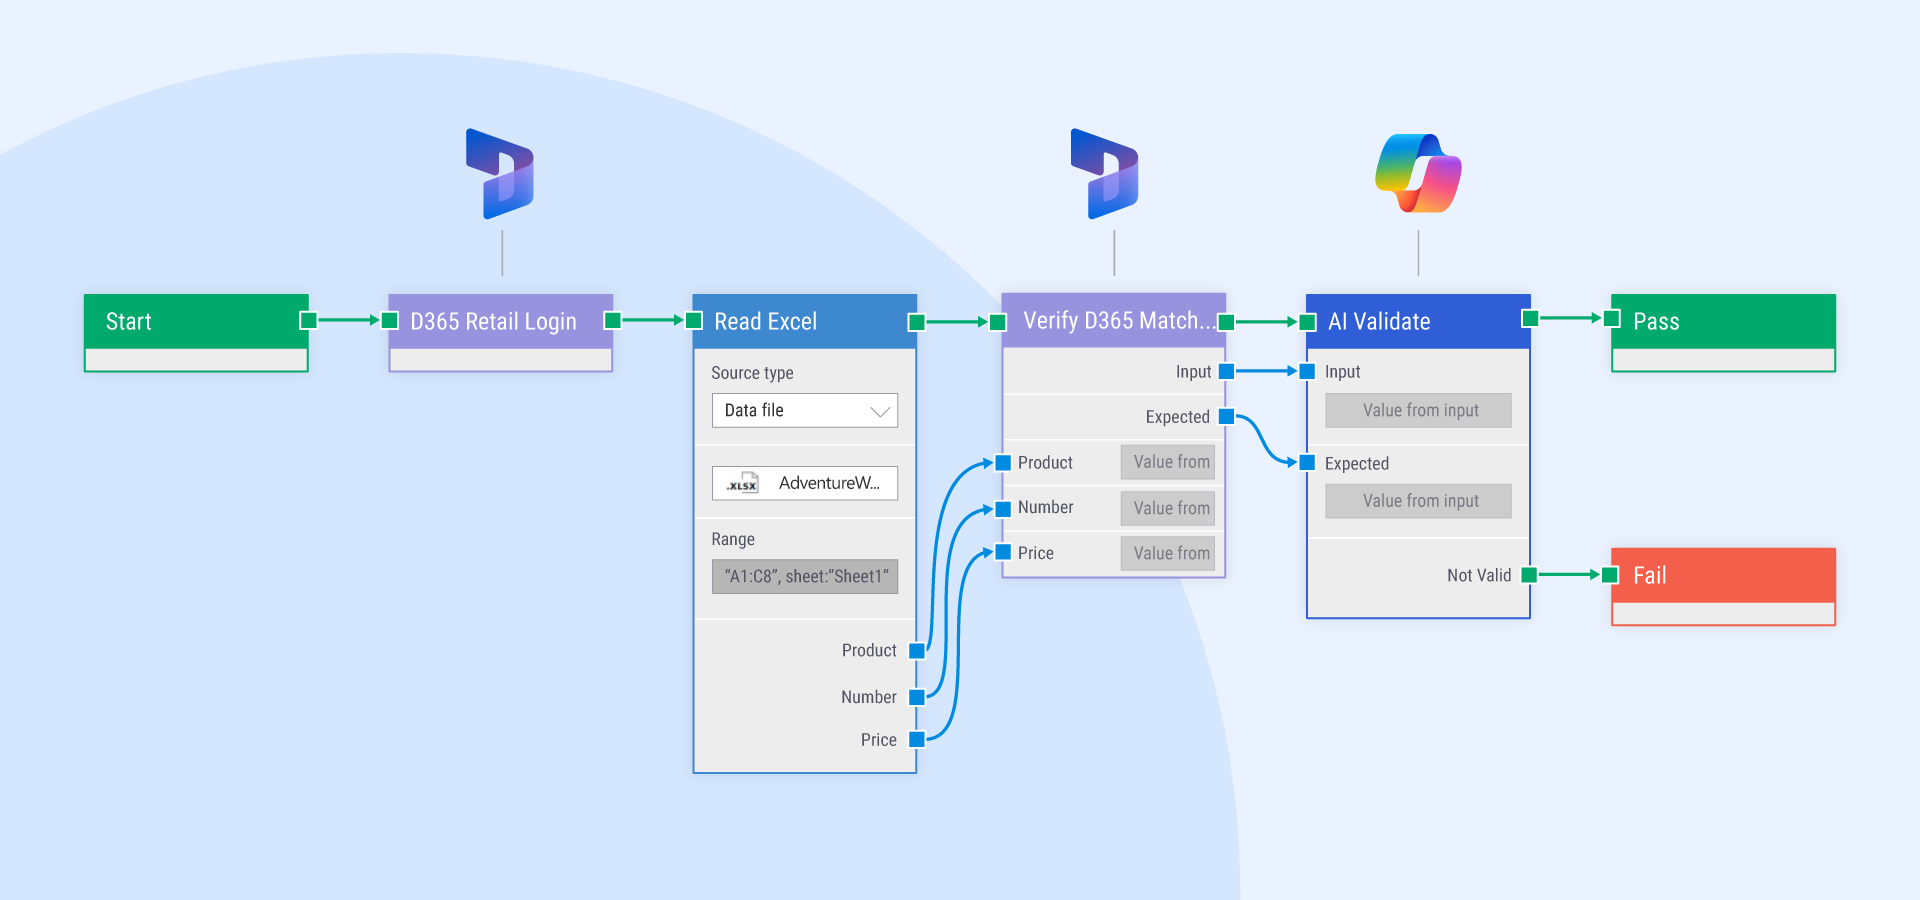Click the Product output port on Read Excel

pos(915,650)
